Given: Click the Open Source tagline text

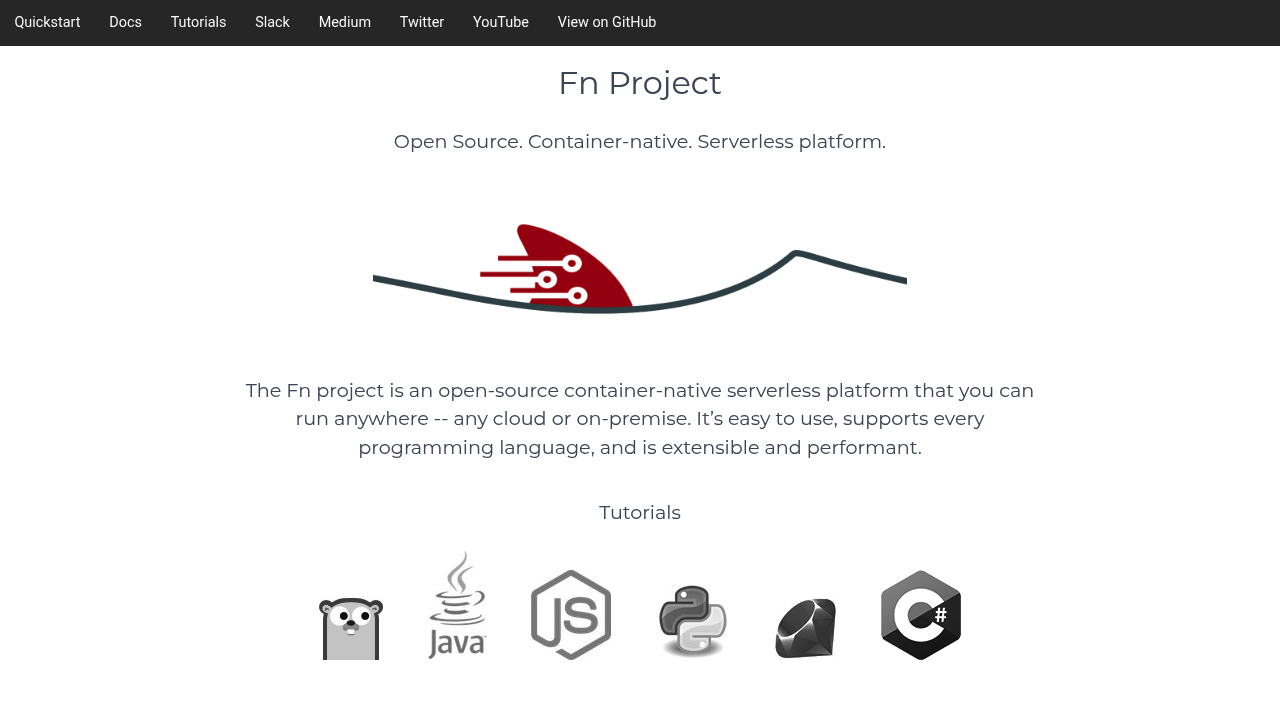Looking at the screenshot, I should tap(639, 142).
